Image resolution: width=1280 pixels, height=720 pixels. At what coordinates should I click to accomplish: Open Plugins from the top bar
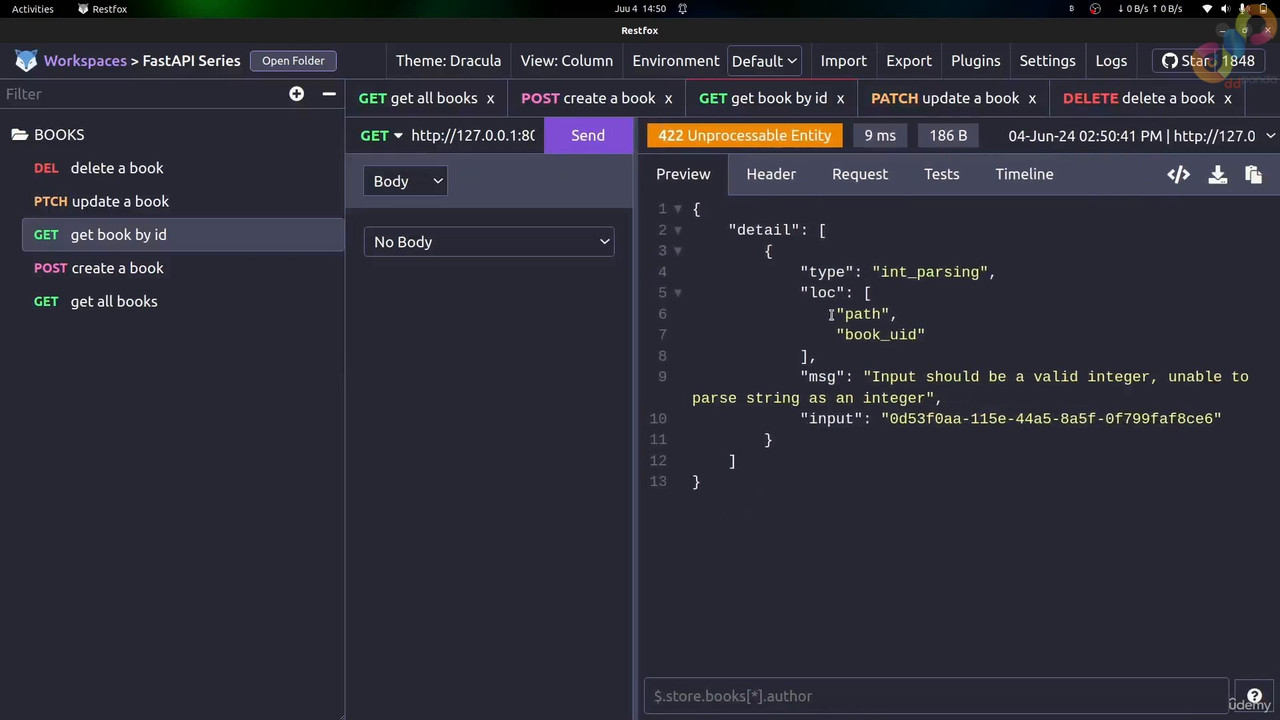click(x=975, y=61)
